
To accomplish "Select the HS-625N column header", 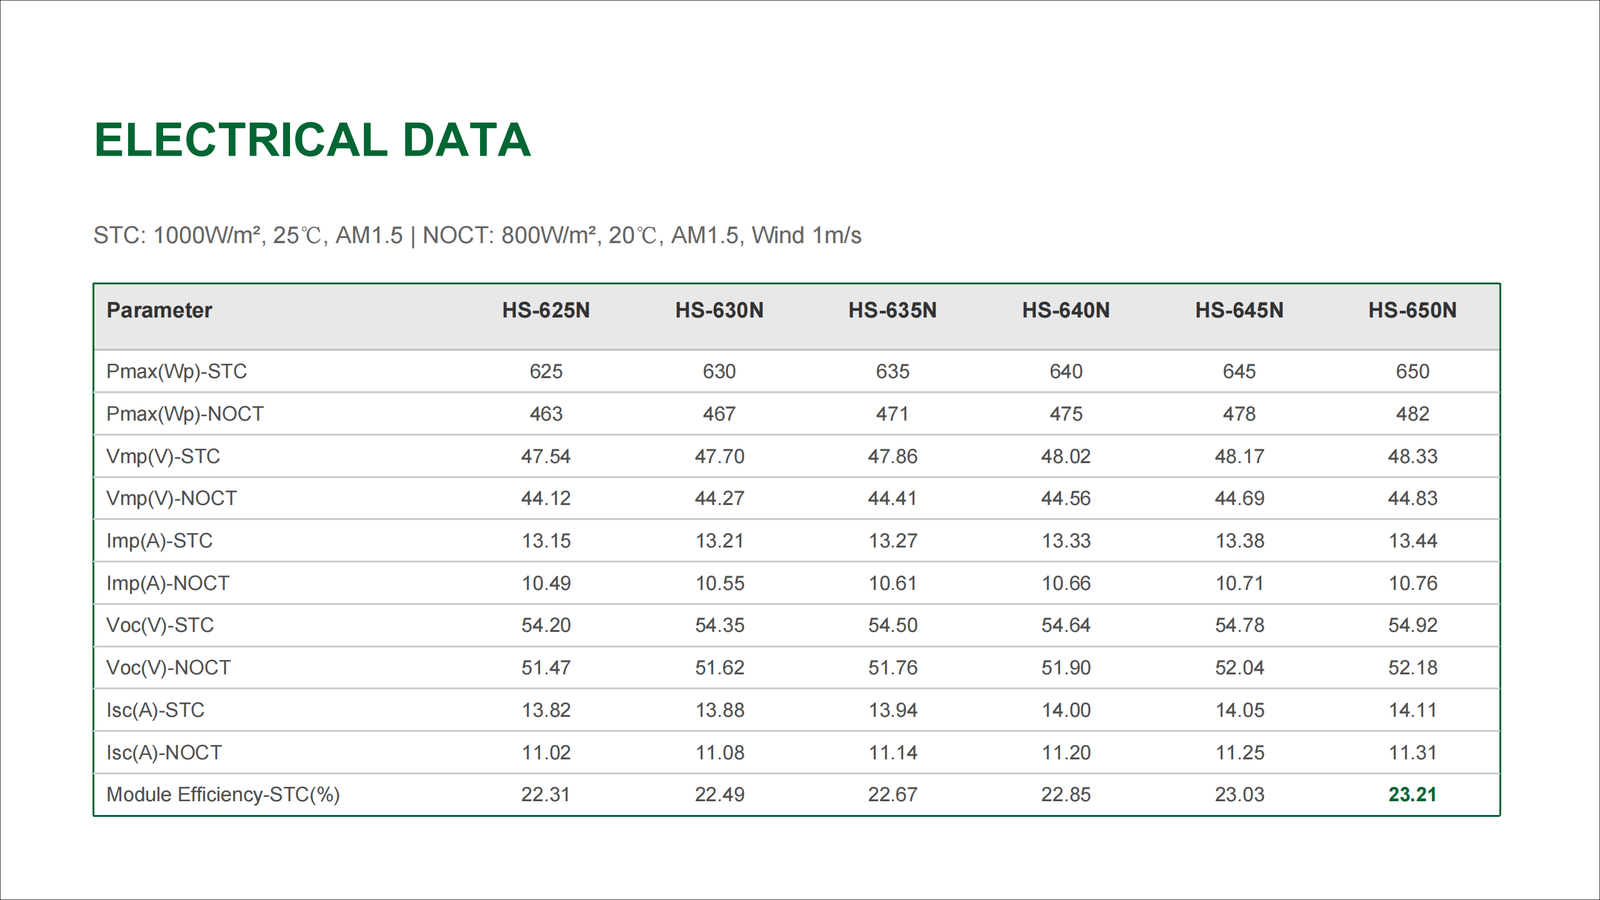I will [546, 311].
